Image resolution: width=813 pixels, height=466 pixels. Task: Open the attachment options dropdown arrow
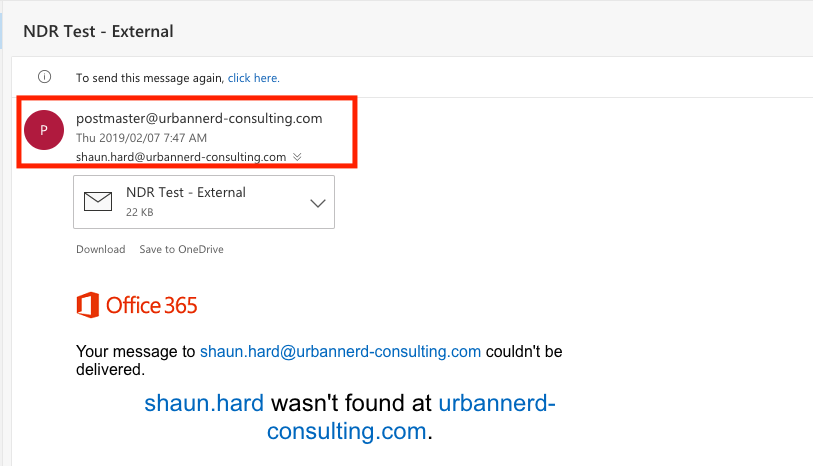tap(318, 203)
